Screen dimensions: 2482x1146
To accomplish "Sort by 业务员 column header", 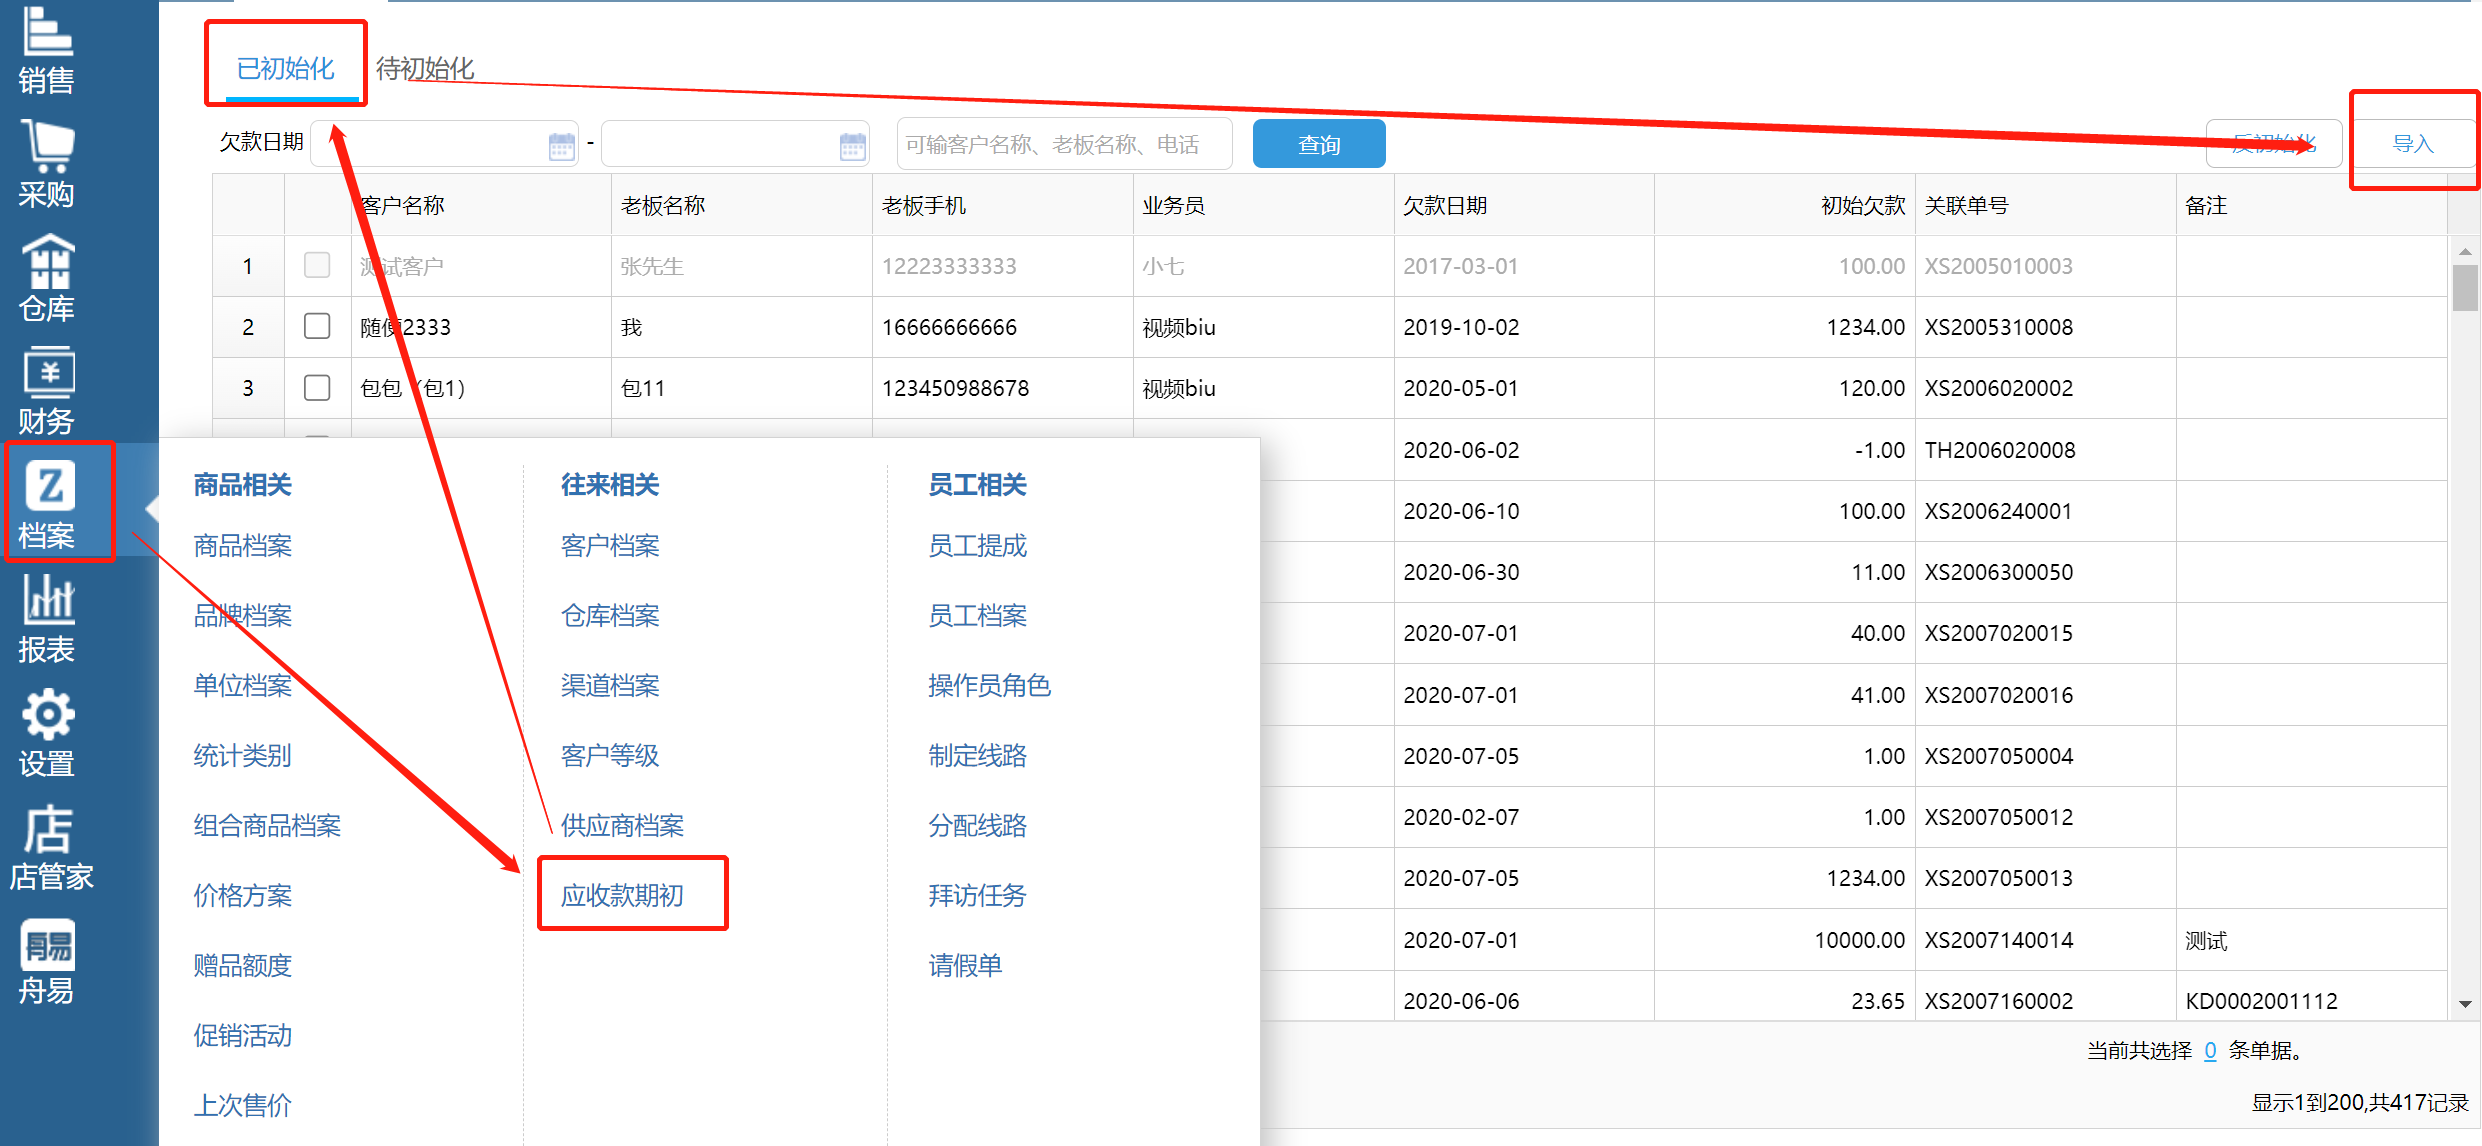I will click(1264, 205).
